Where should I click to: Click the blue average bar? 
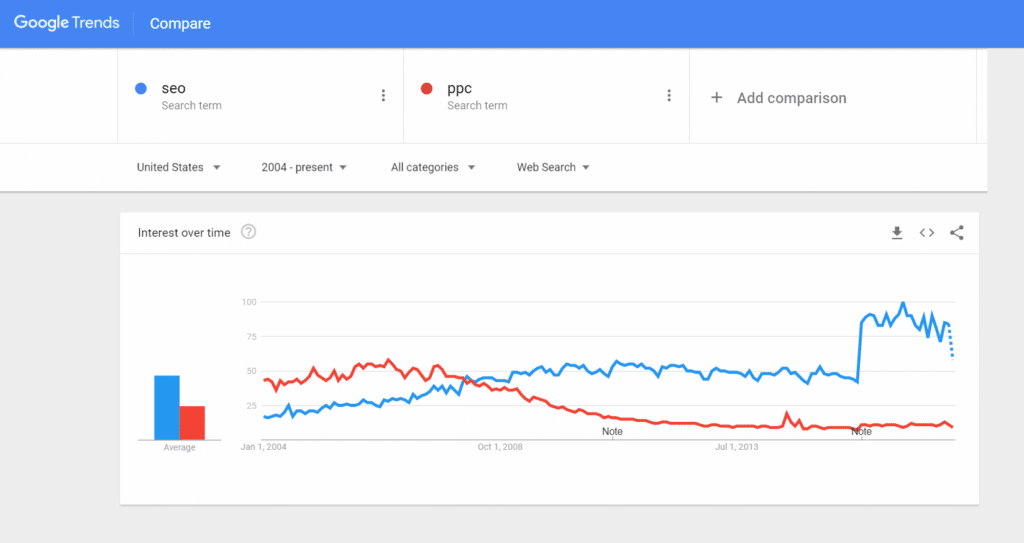167,407
